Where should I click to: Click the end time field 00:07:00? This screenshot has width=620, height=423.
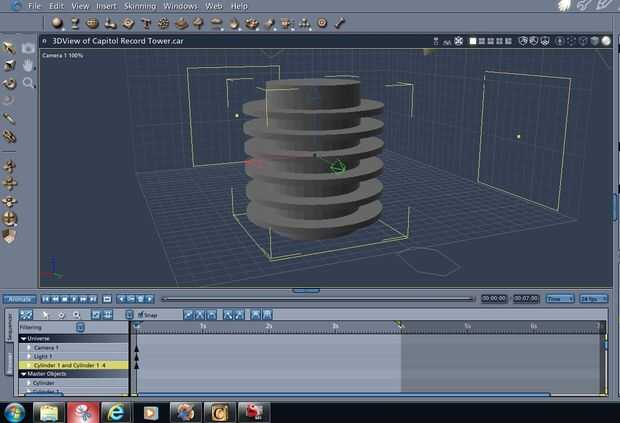click(525, 299)
